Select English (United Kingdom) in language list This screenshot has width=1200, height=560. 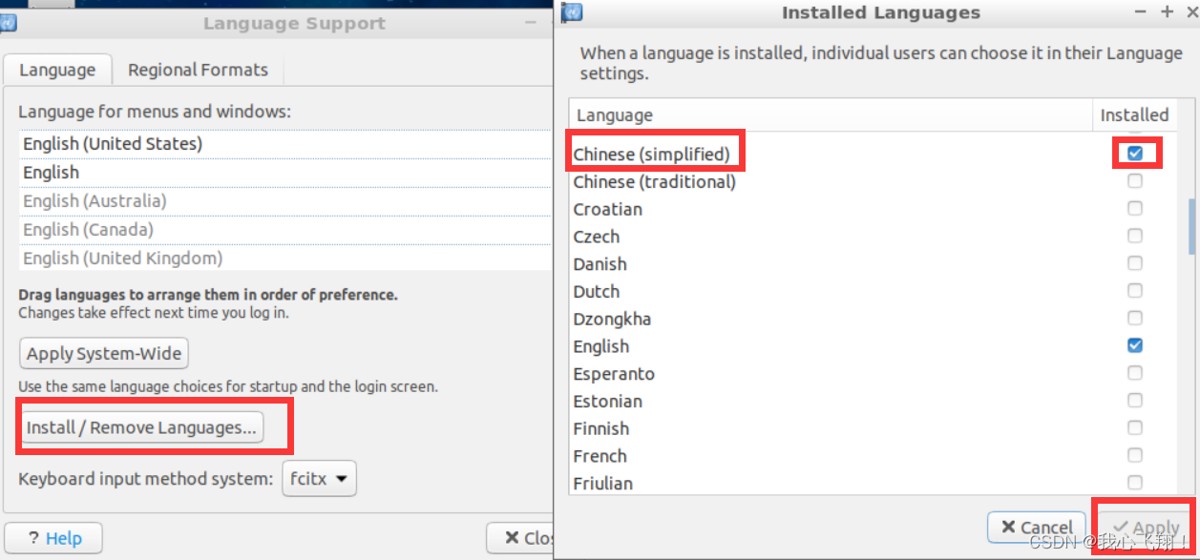pyautogui.click(x=286, y=258)
